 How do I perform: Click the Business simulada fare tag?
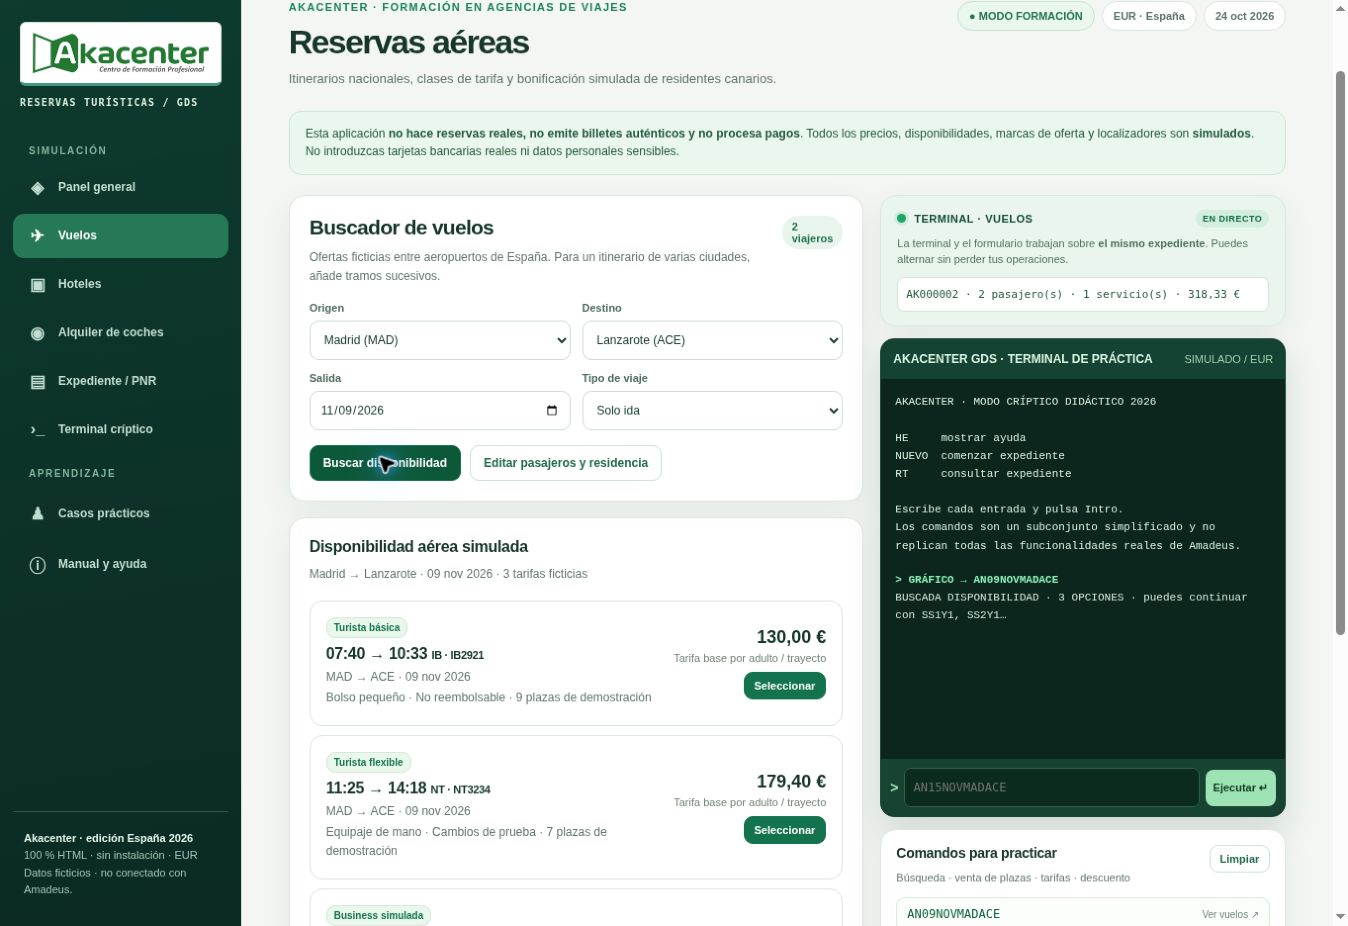point(378,916)
